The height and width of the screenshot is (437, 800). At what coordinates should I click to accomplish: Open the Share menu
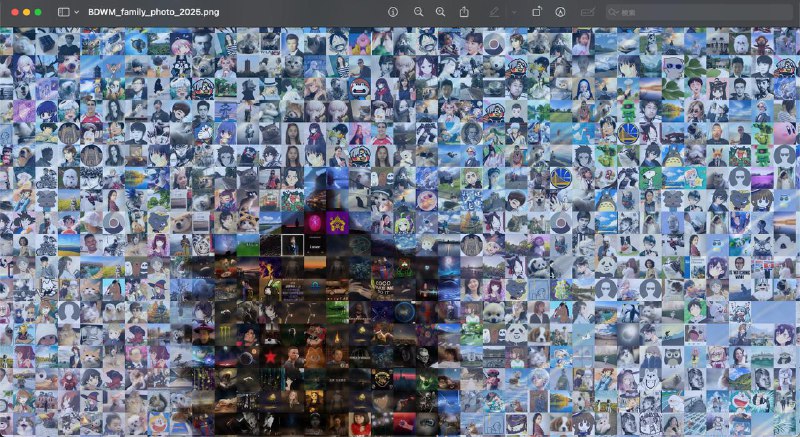[x=464, y=12]
